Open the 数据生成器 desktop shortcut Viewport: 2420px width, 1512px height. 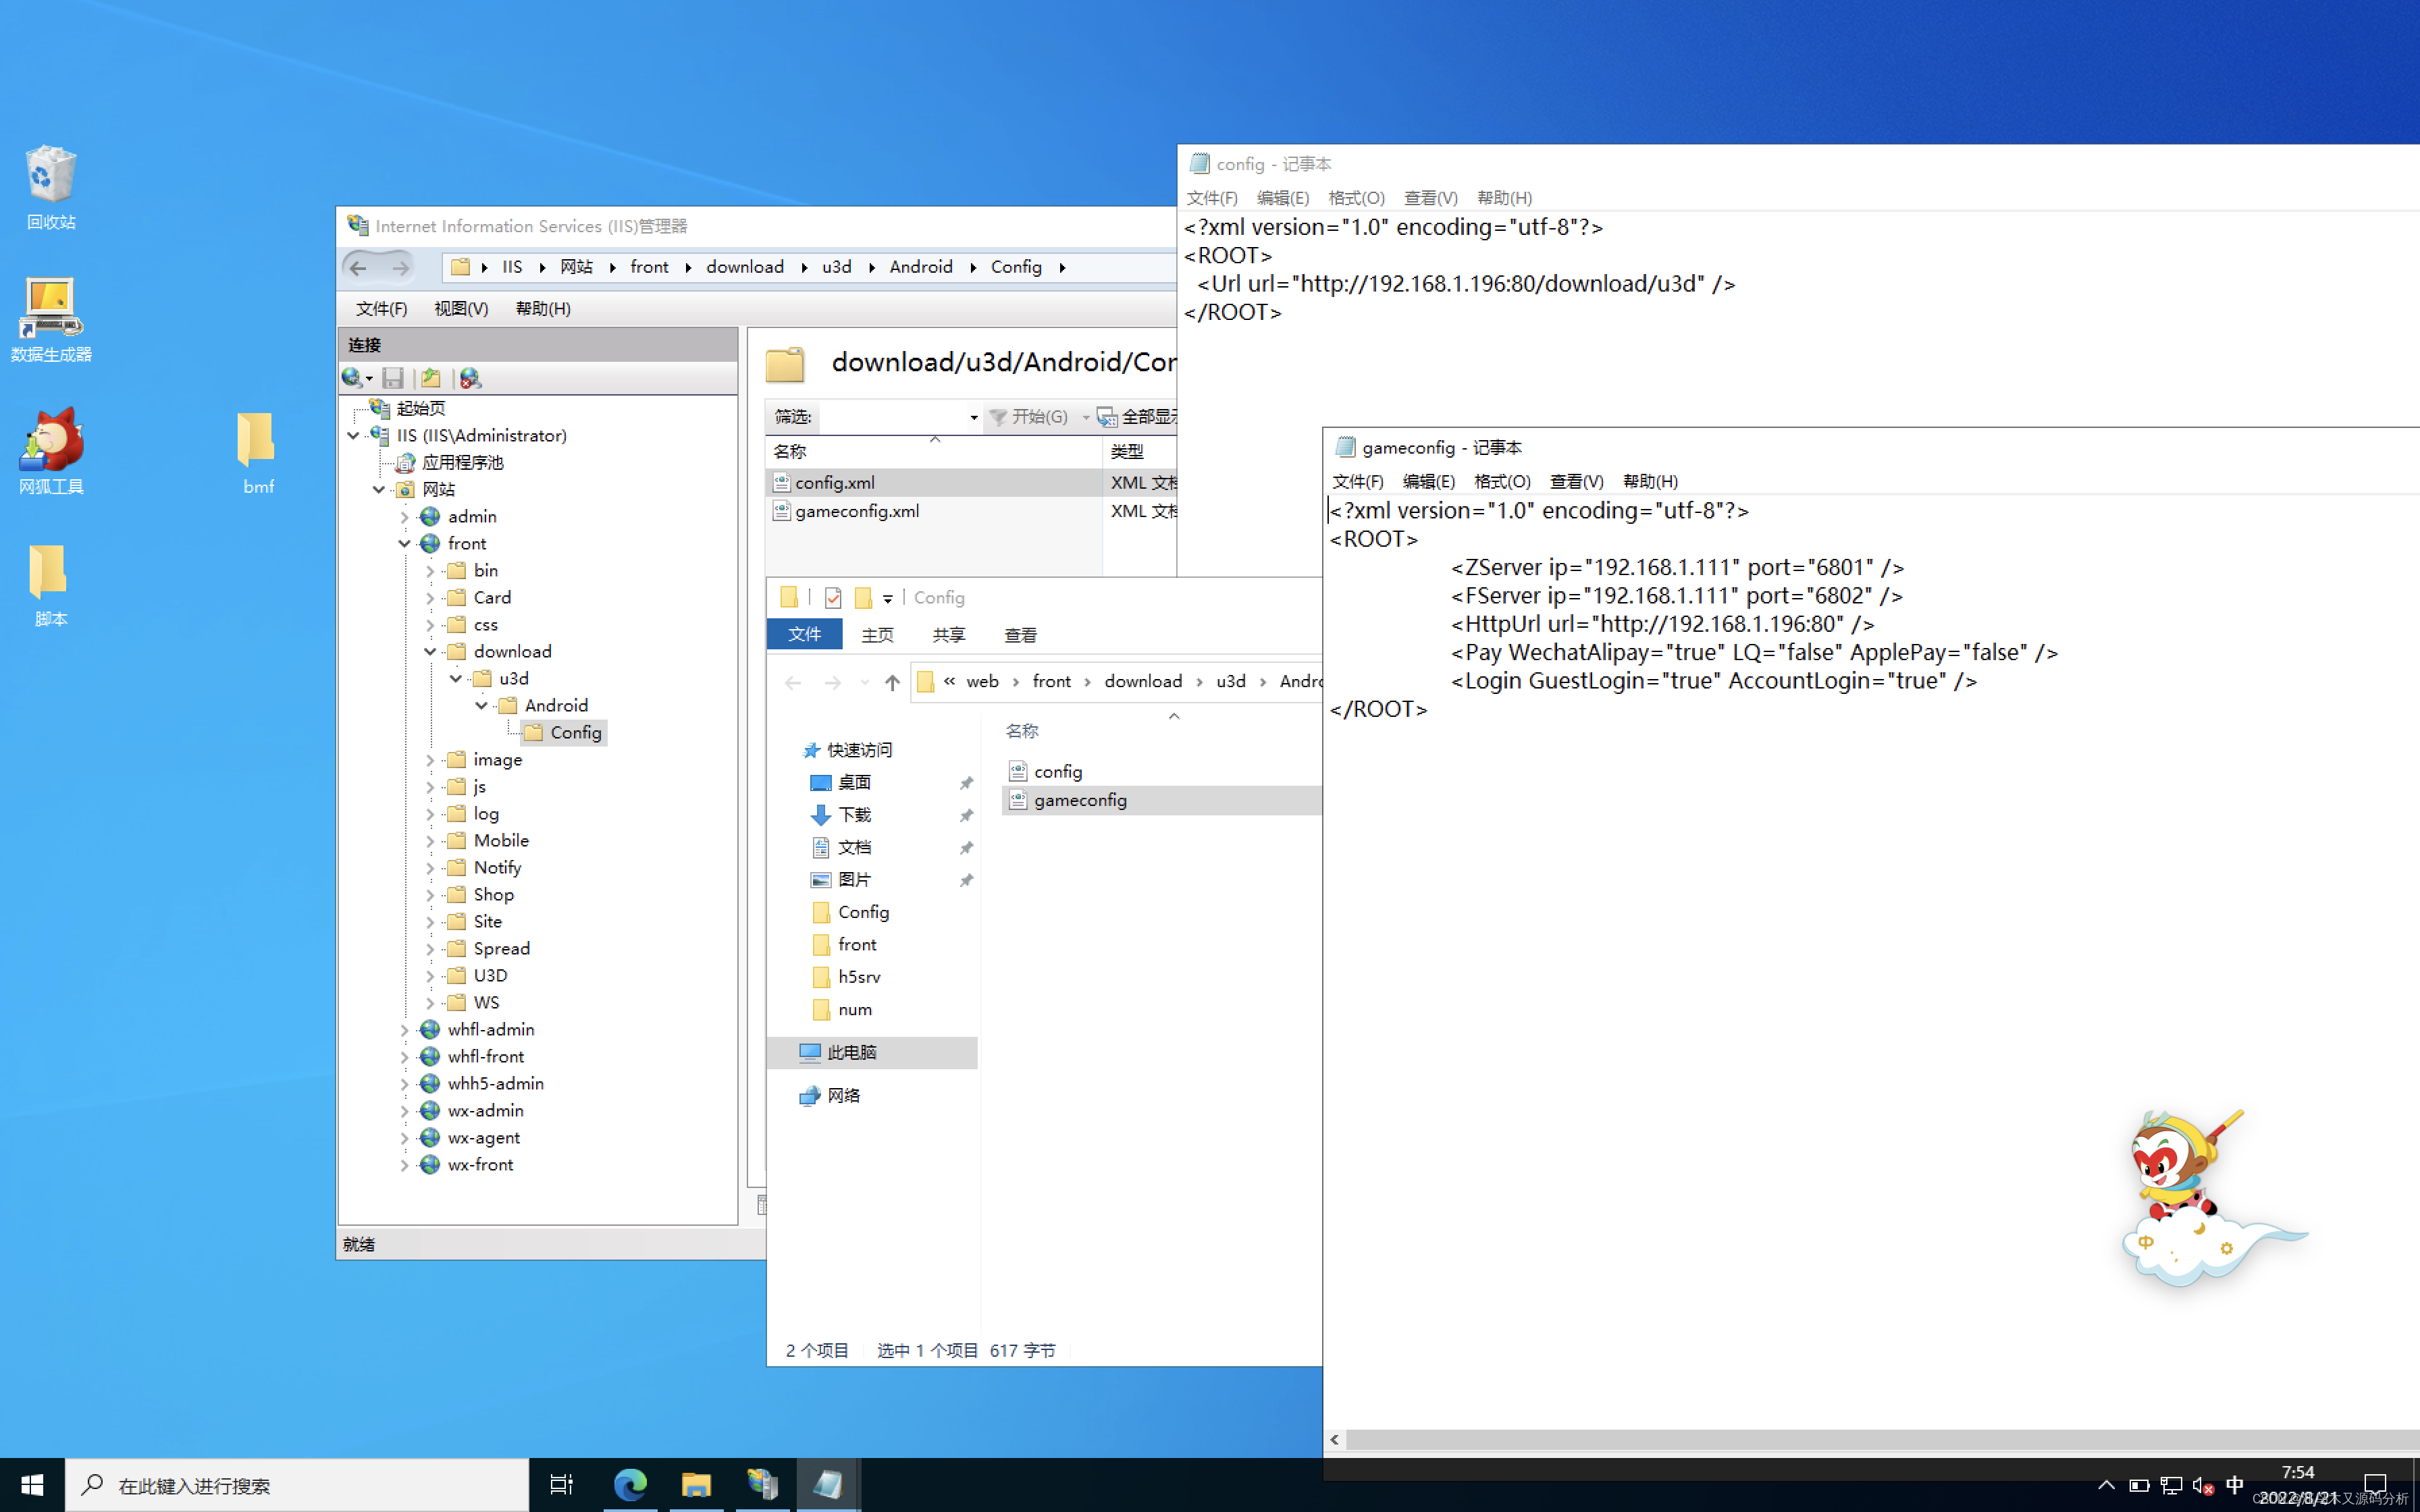[50, 319]
